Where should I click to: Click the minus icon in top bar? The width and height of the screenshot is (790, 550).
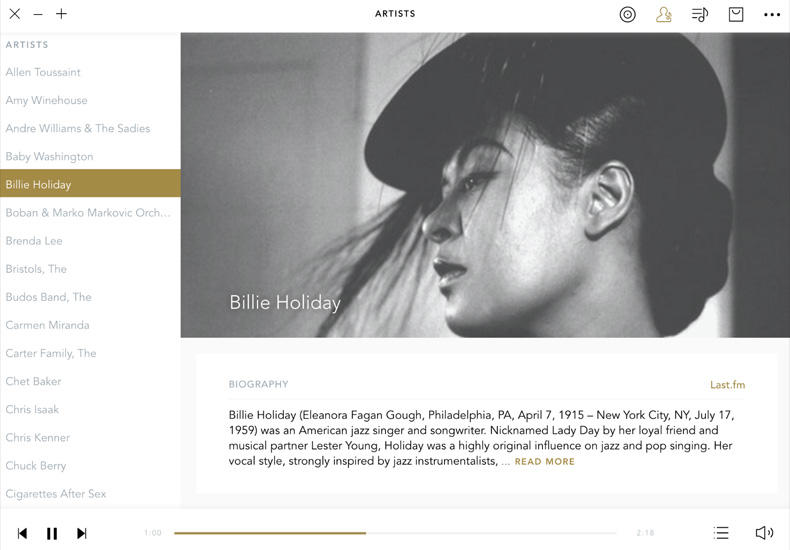point(38,14)
